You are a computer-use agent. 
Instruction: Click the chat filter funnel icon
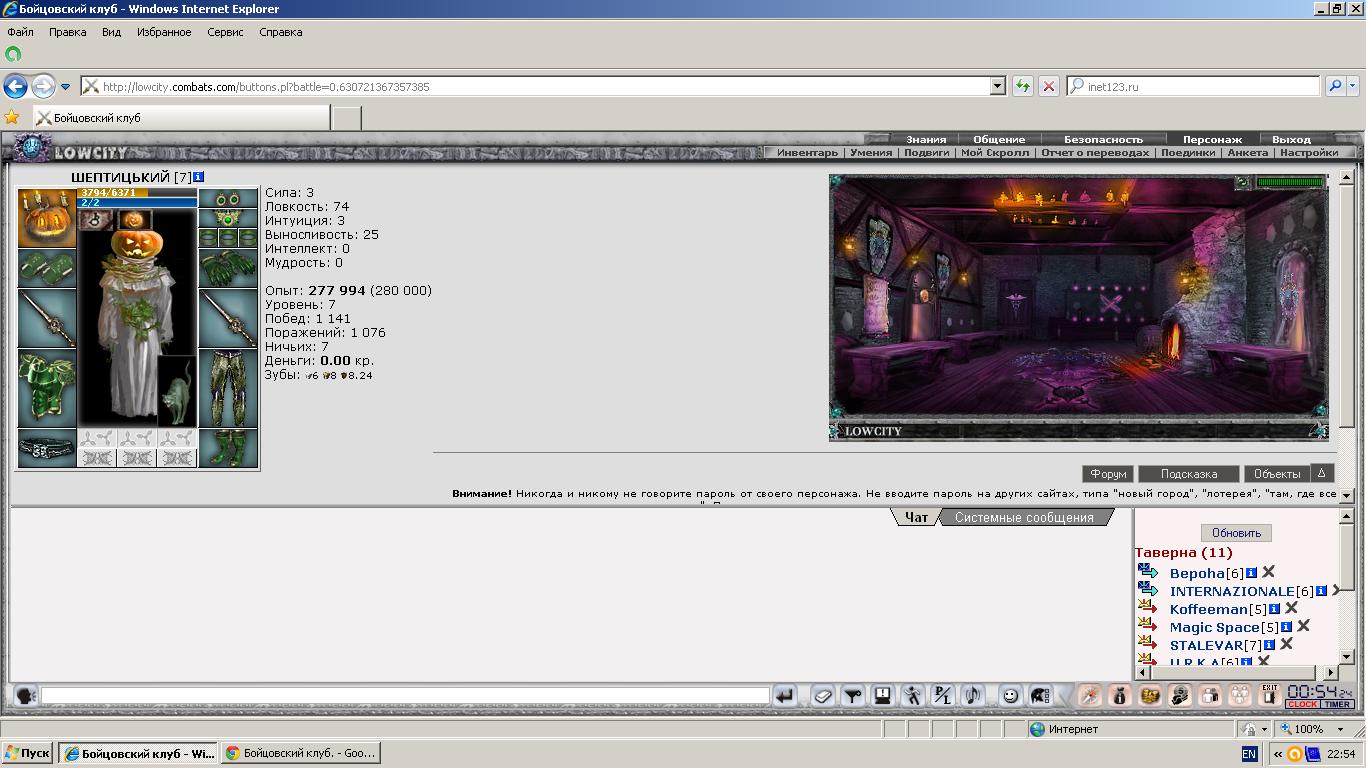pyautogui.click(x=853, y=695)
